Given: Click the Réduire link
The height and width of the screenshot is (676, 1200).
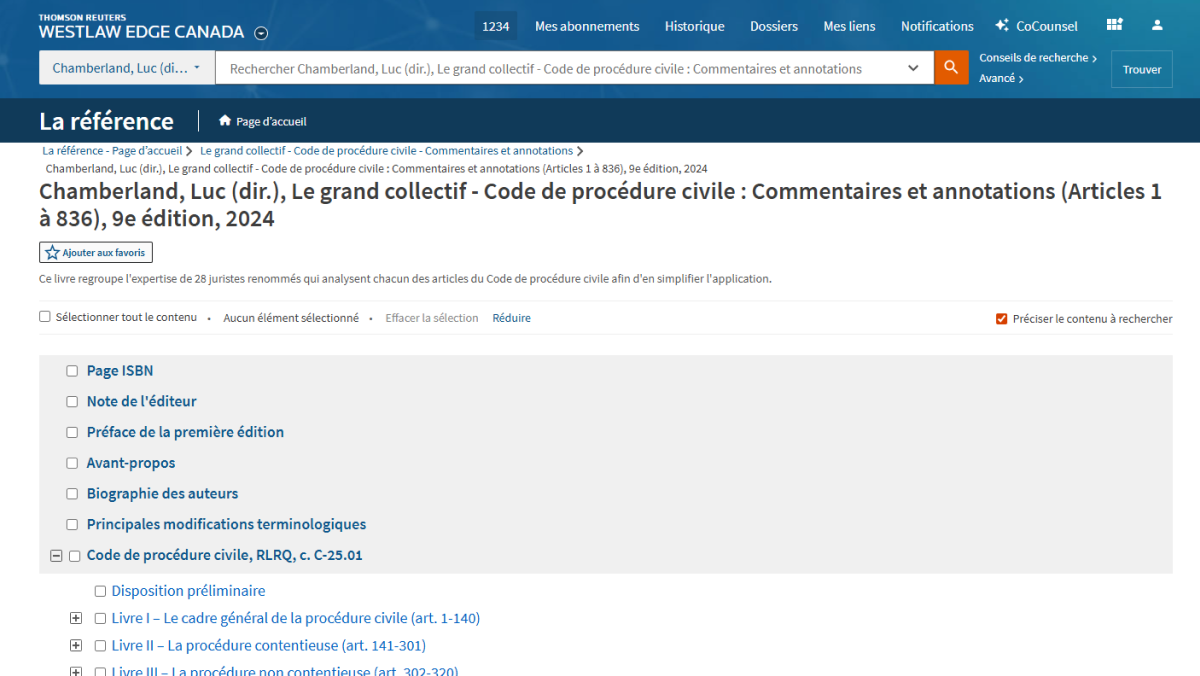Looking at the screenshot, I should click(x=511, y=318).
